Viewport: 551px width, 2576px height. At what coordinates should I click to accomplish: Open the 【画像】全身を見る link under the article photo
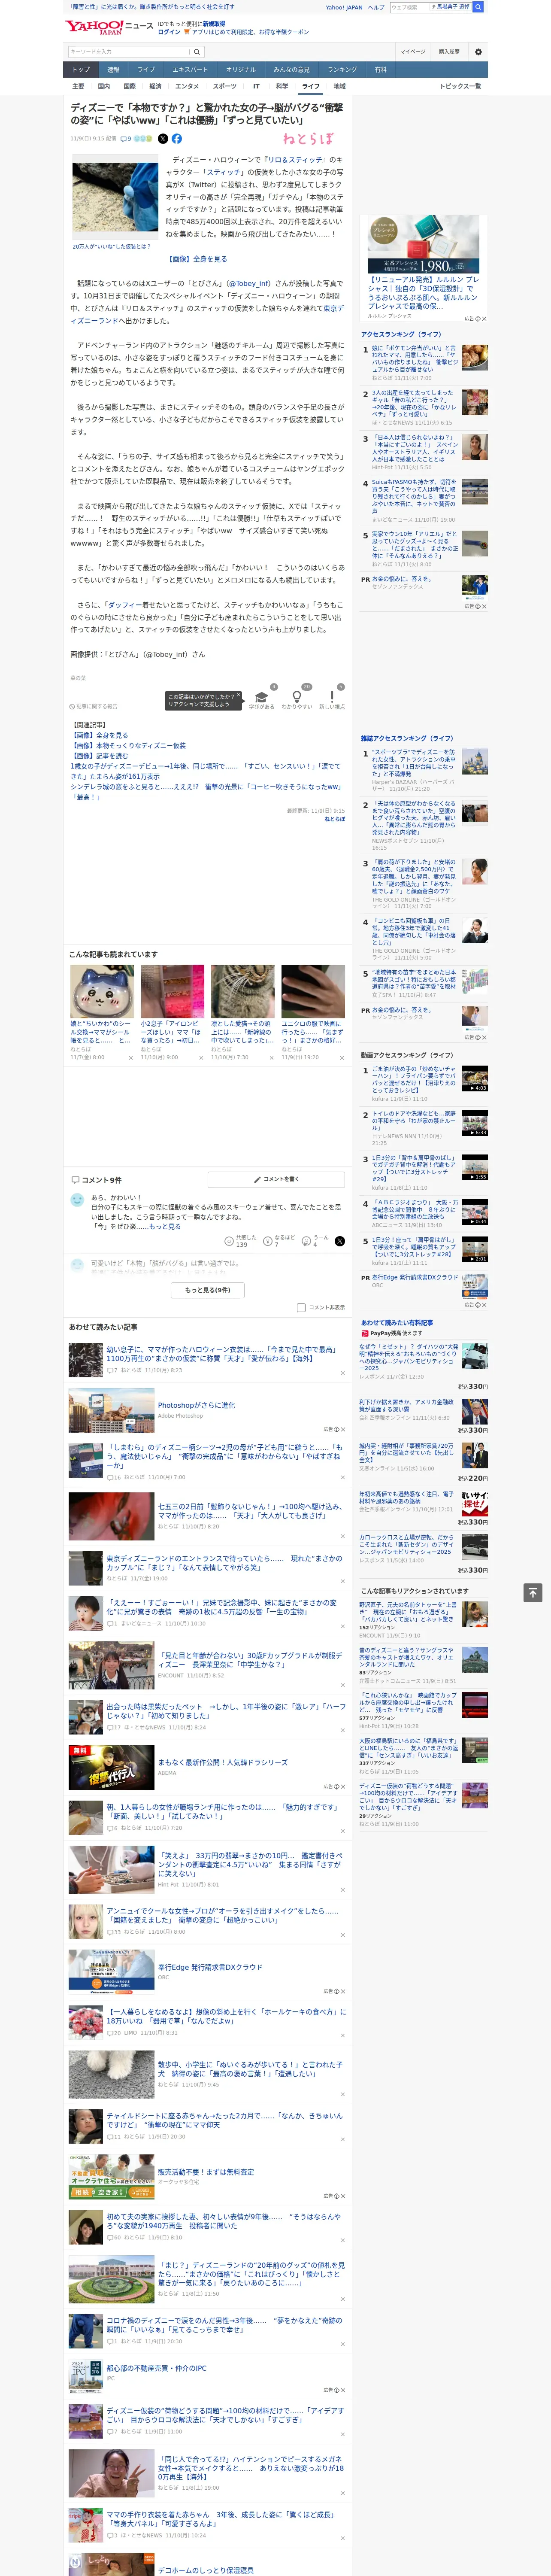[x=197, y=259]
